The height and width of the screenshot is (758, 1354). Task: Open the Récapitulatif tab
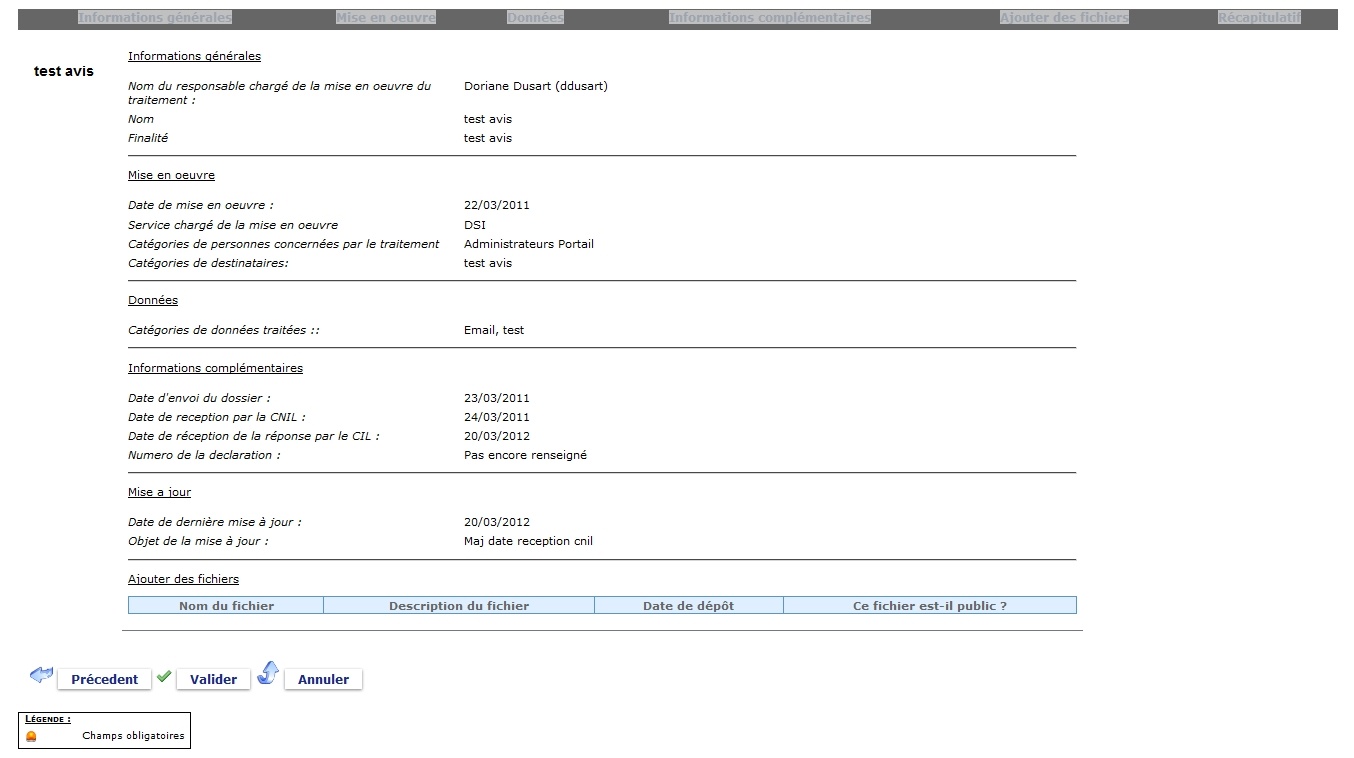tap(1259, 18)
